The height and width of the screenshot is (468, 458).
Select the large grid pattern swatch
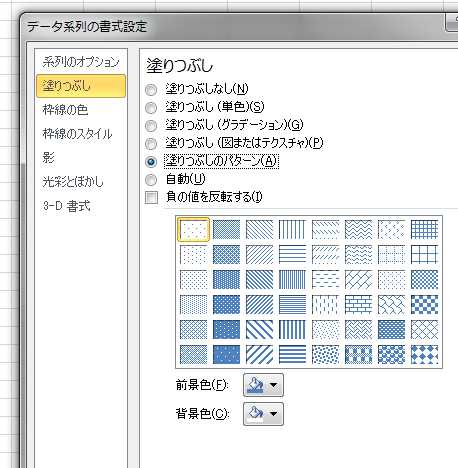tap(424, 254)
